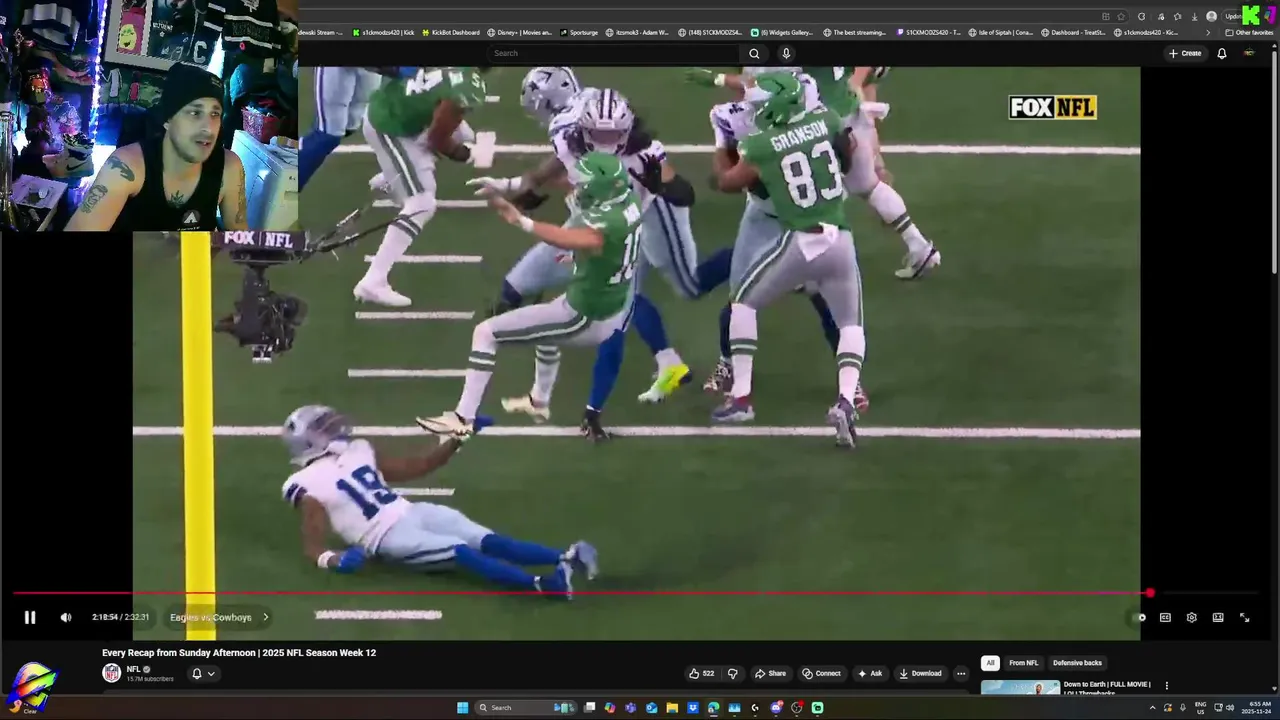This screenshot has width=1280, height=720.
Task: Share the video
Action: click(770, 673)
